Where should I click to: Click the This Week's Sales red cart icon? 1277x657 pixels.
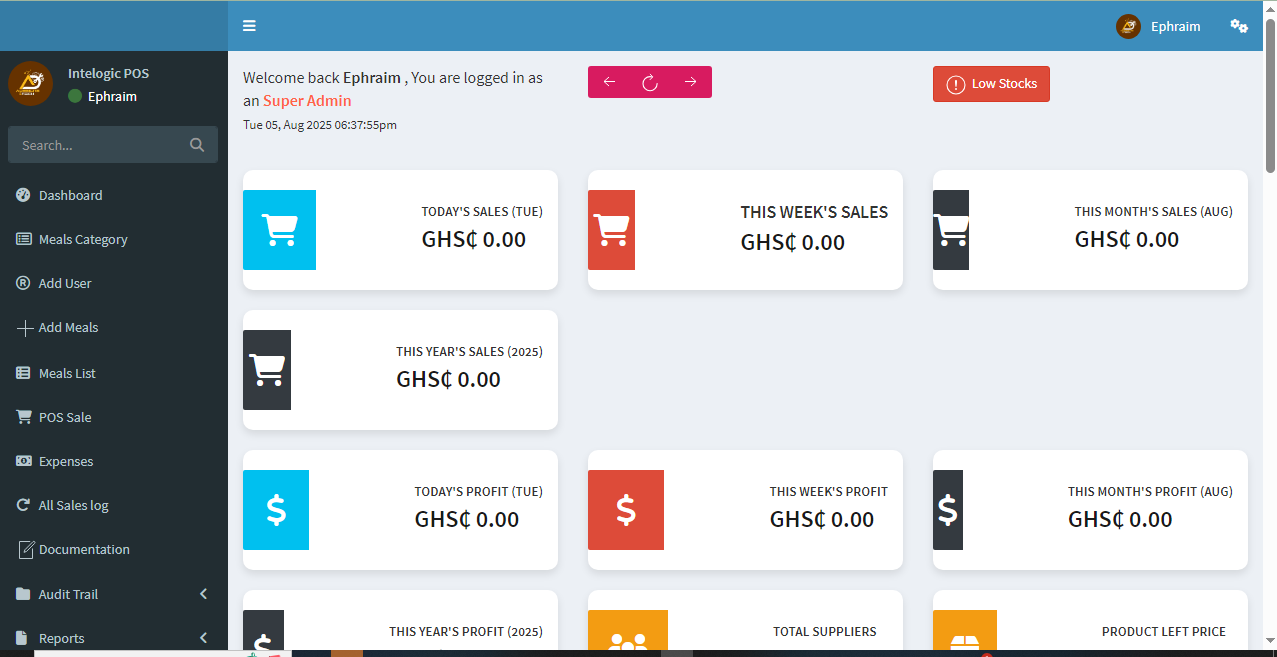[611, 230]
